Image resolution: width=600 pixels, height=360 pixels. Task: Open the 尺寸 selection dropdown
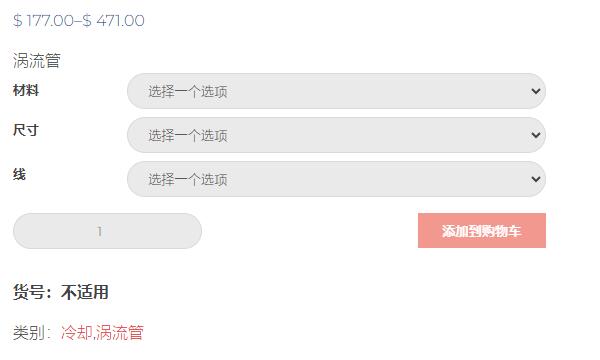[336, 135]
